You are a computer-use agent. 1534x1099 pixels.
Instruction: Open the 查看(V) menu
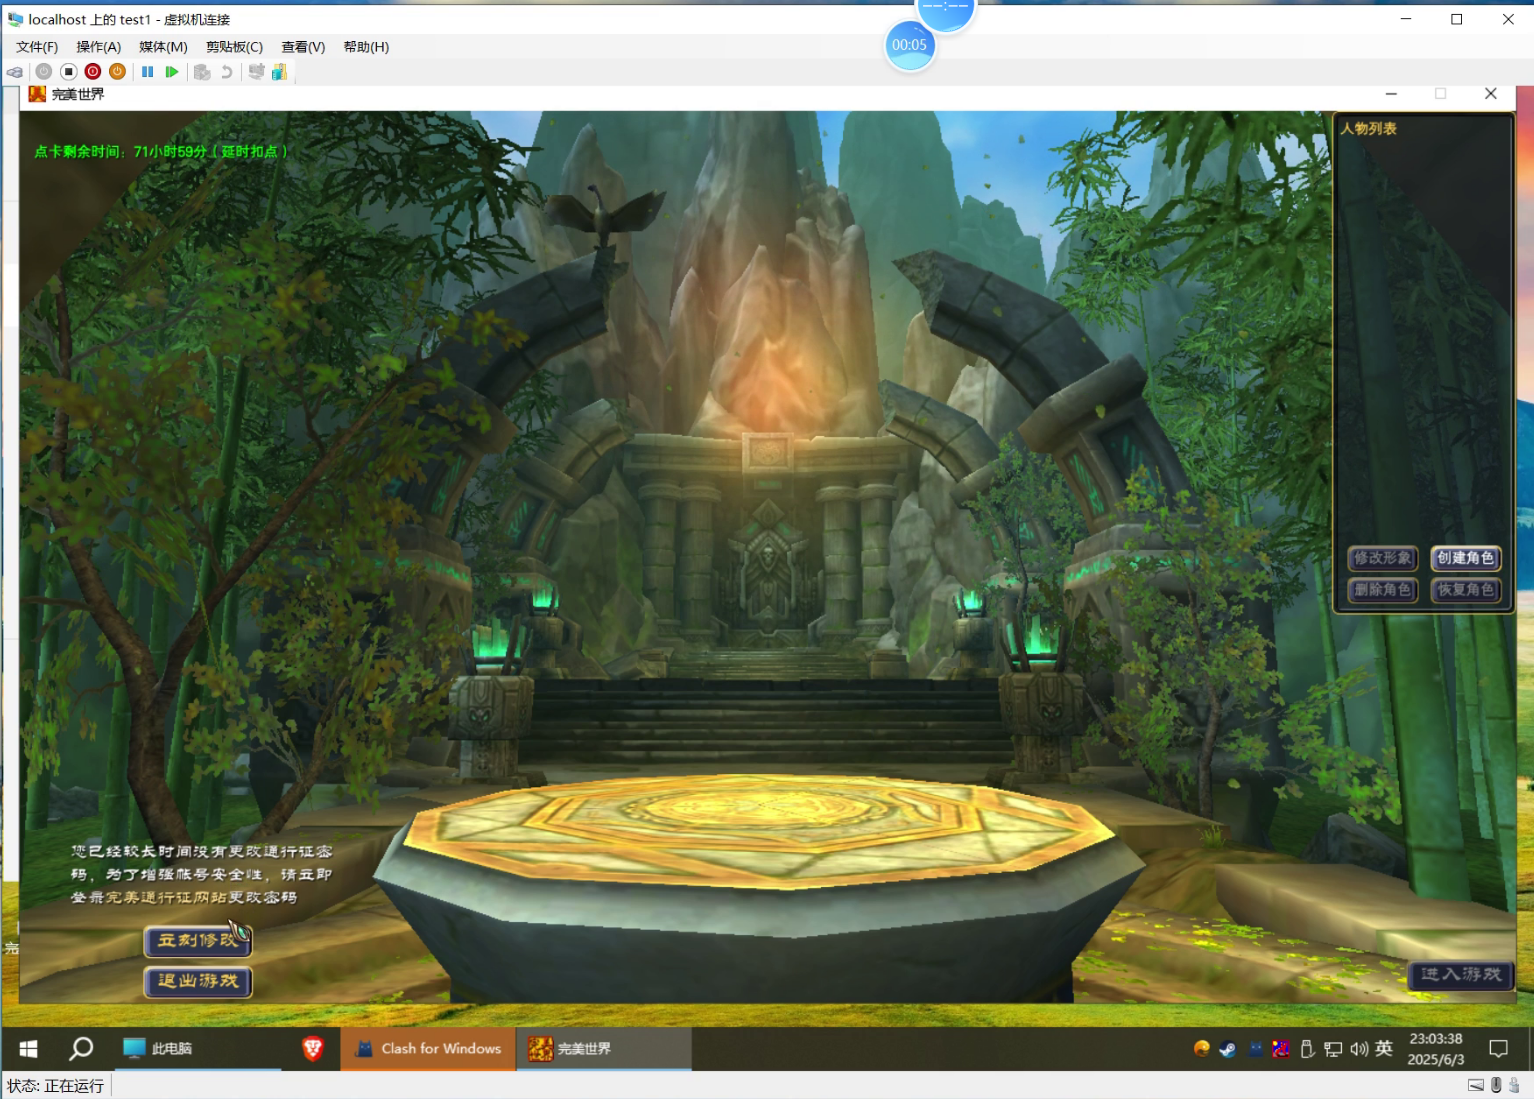303,47
